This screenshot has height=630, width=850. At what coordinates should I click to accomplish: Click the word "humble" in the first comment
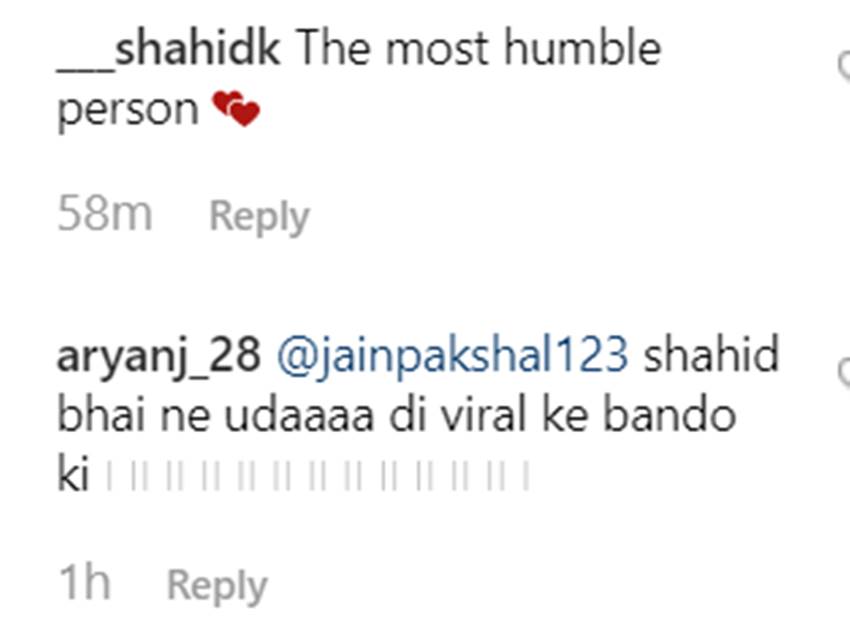tap(583, 48)
